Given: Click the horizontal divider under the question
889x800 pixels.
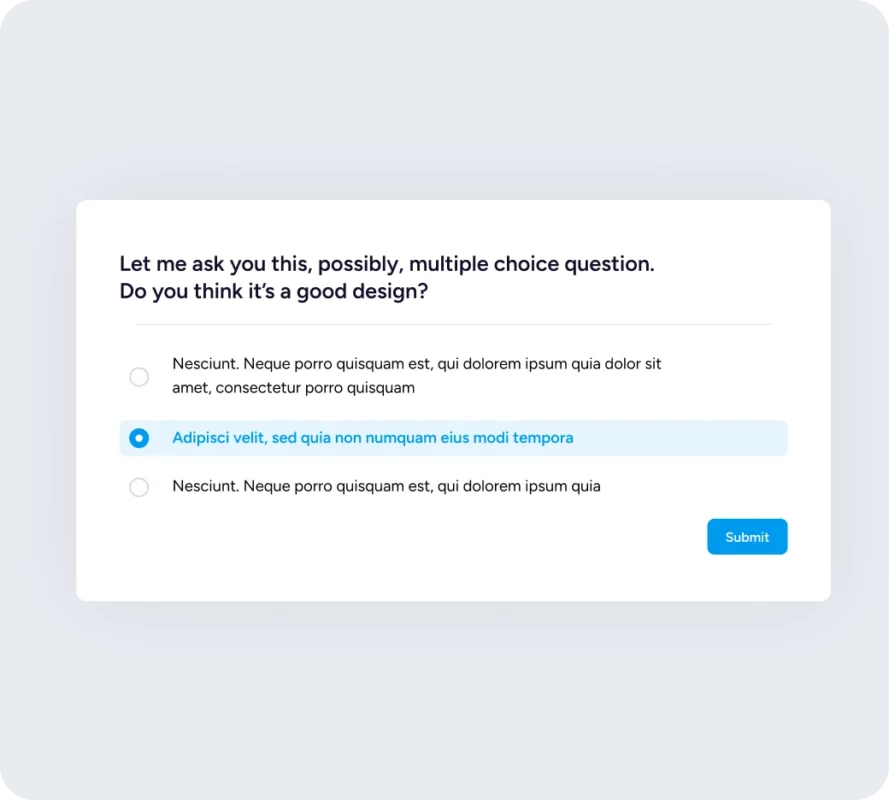Looking at the screenshot, I should point(453,324).
